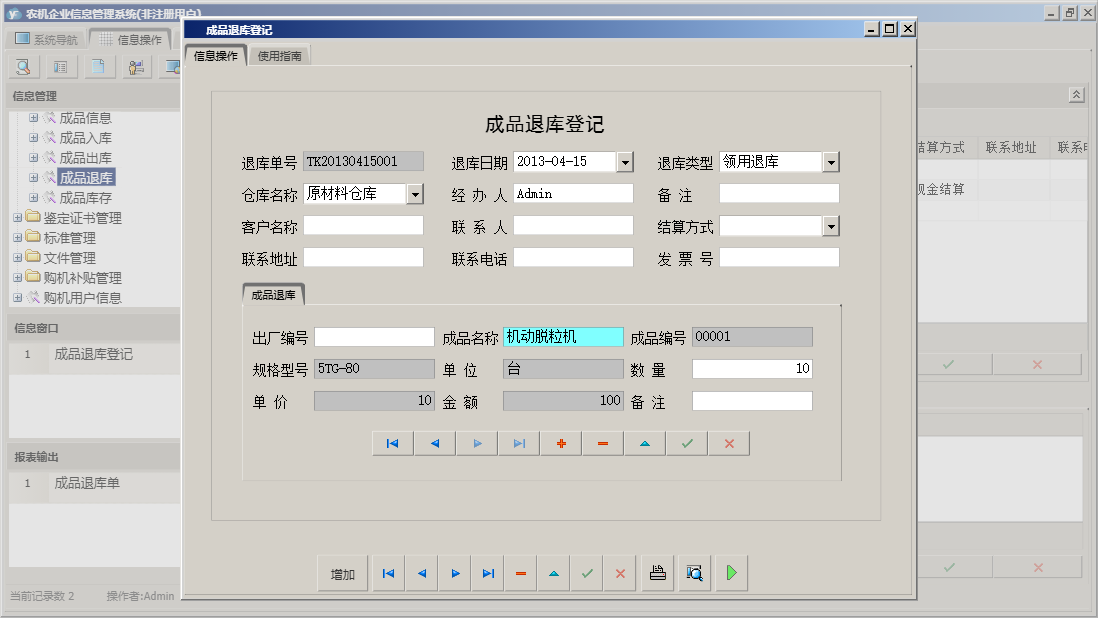
Task: Jump to first record with bottom navigation icon
Action: [x=388, y=573]
